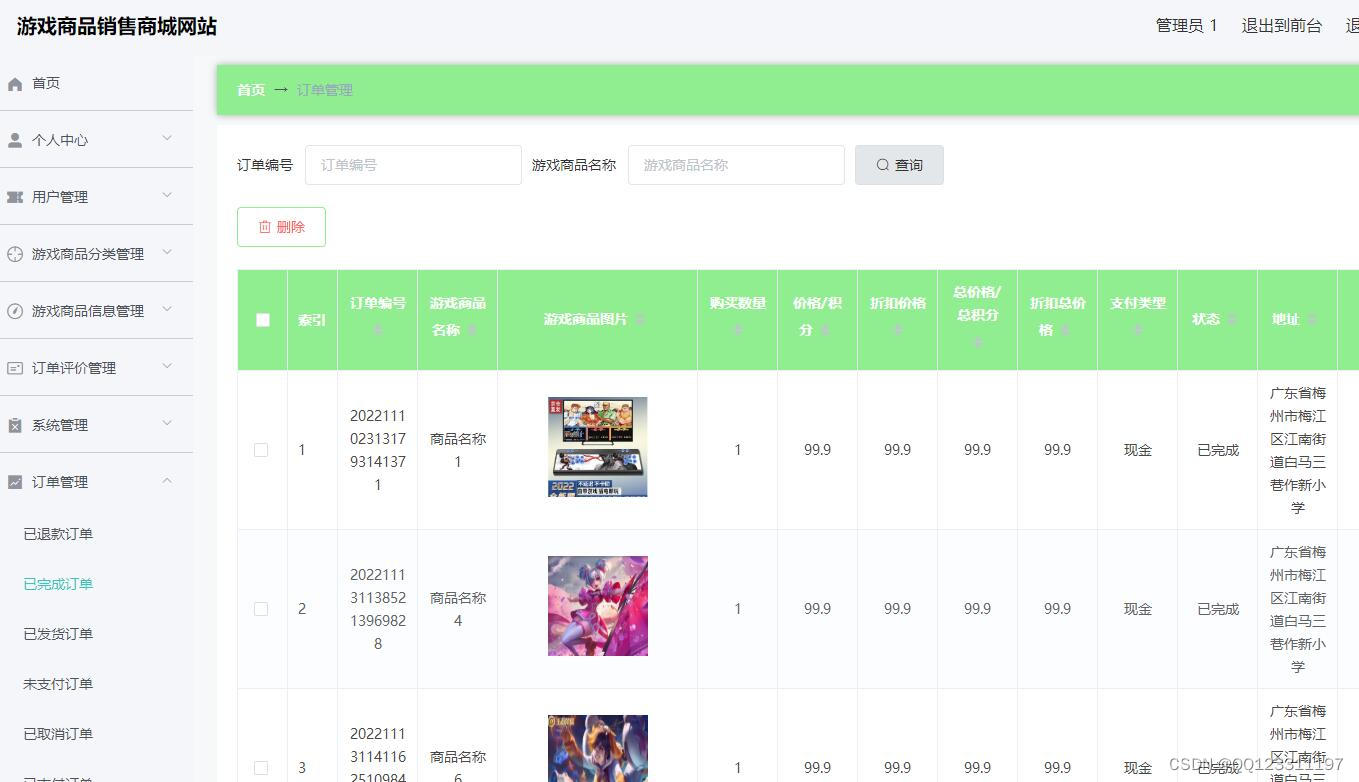Click the home icon beside 首页 in sidebar

click(x=15, y=84)
